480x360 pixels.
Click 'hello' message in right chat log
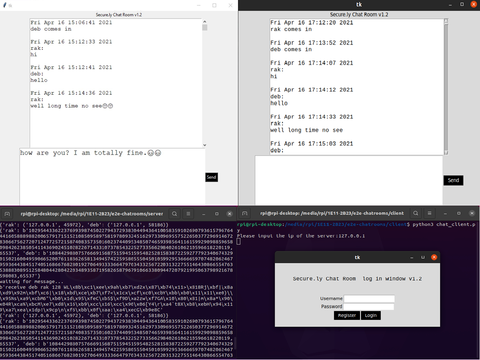[279, 103]
